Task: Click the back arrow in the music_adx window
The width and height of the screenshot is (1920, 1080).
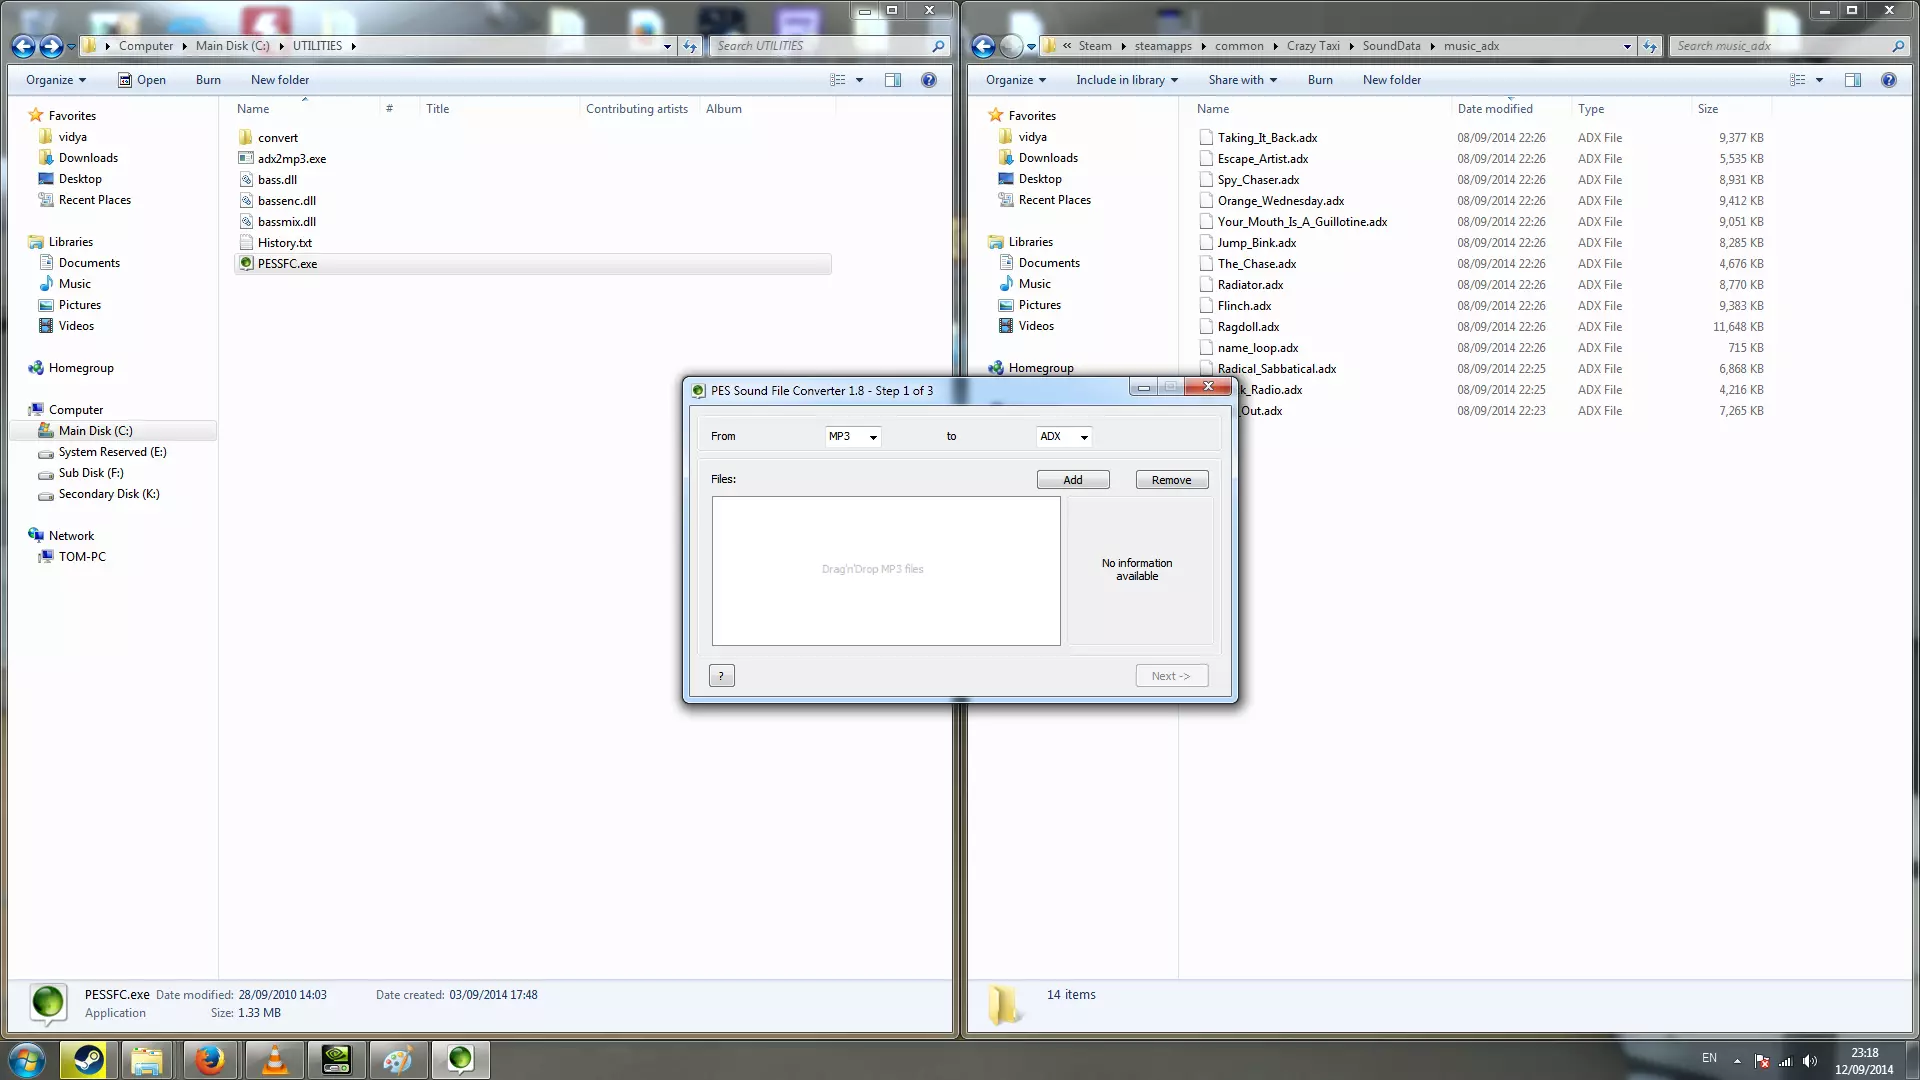Action: coord(983,46)
